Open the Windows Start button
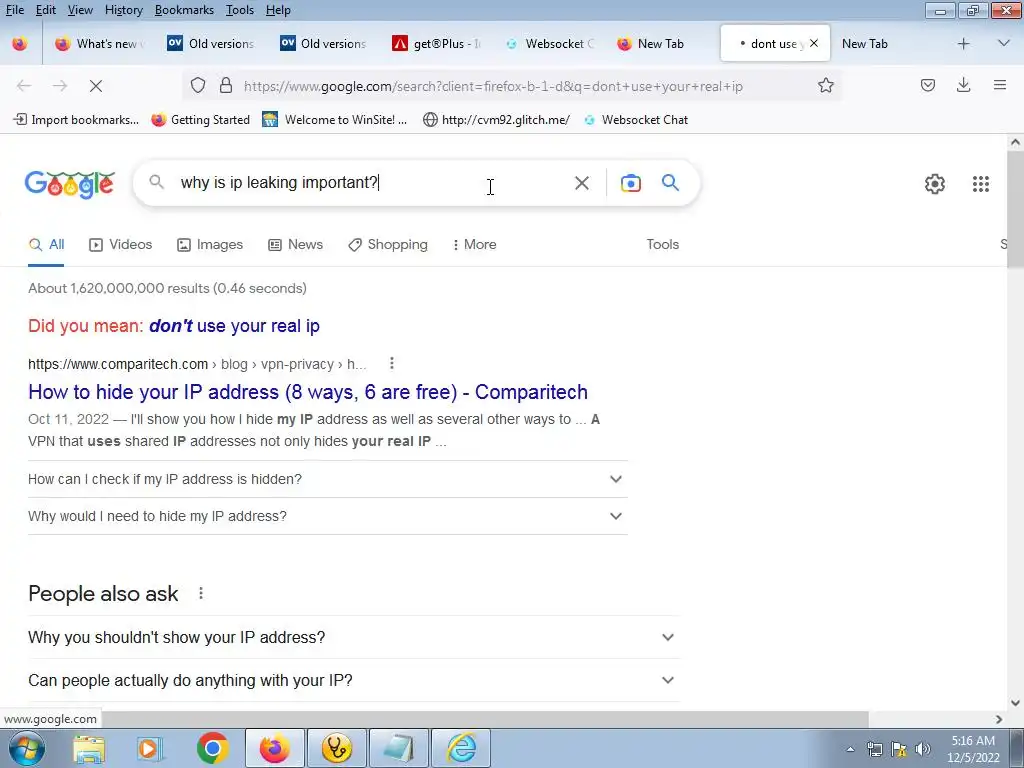 click(x=27, y=748)
